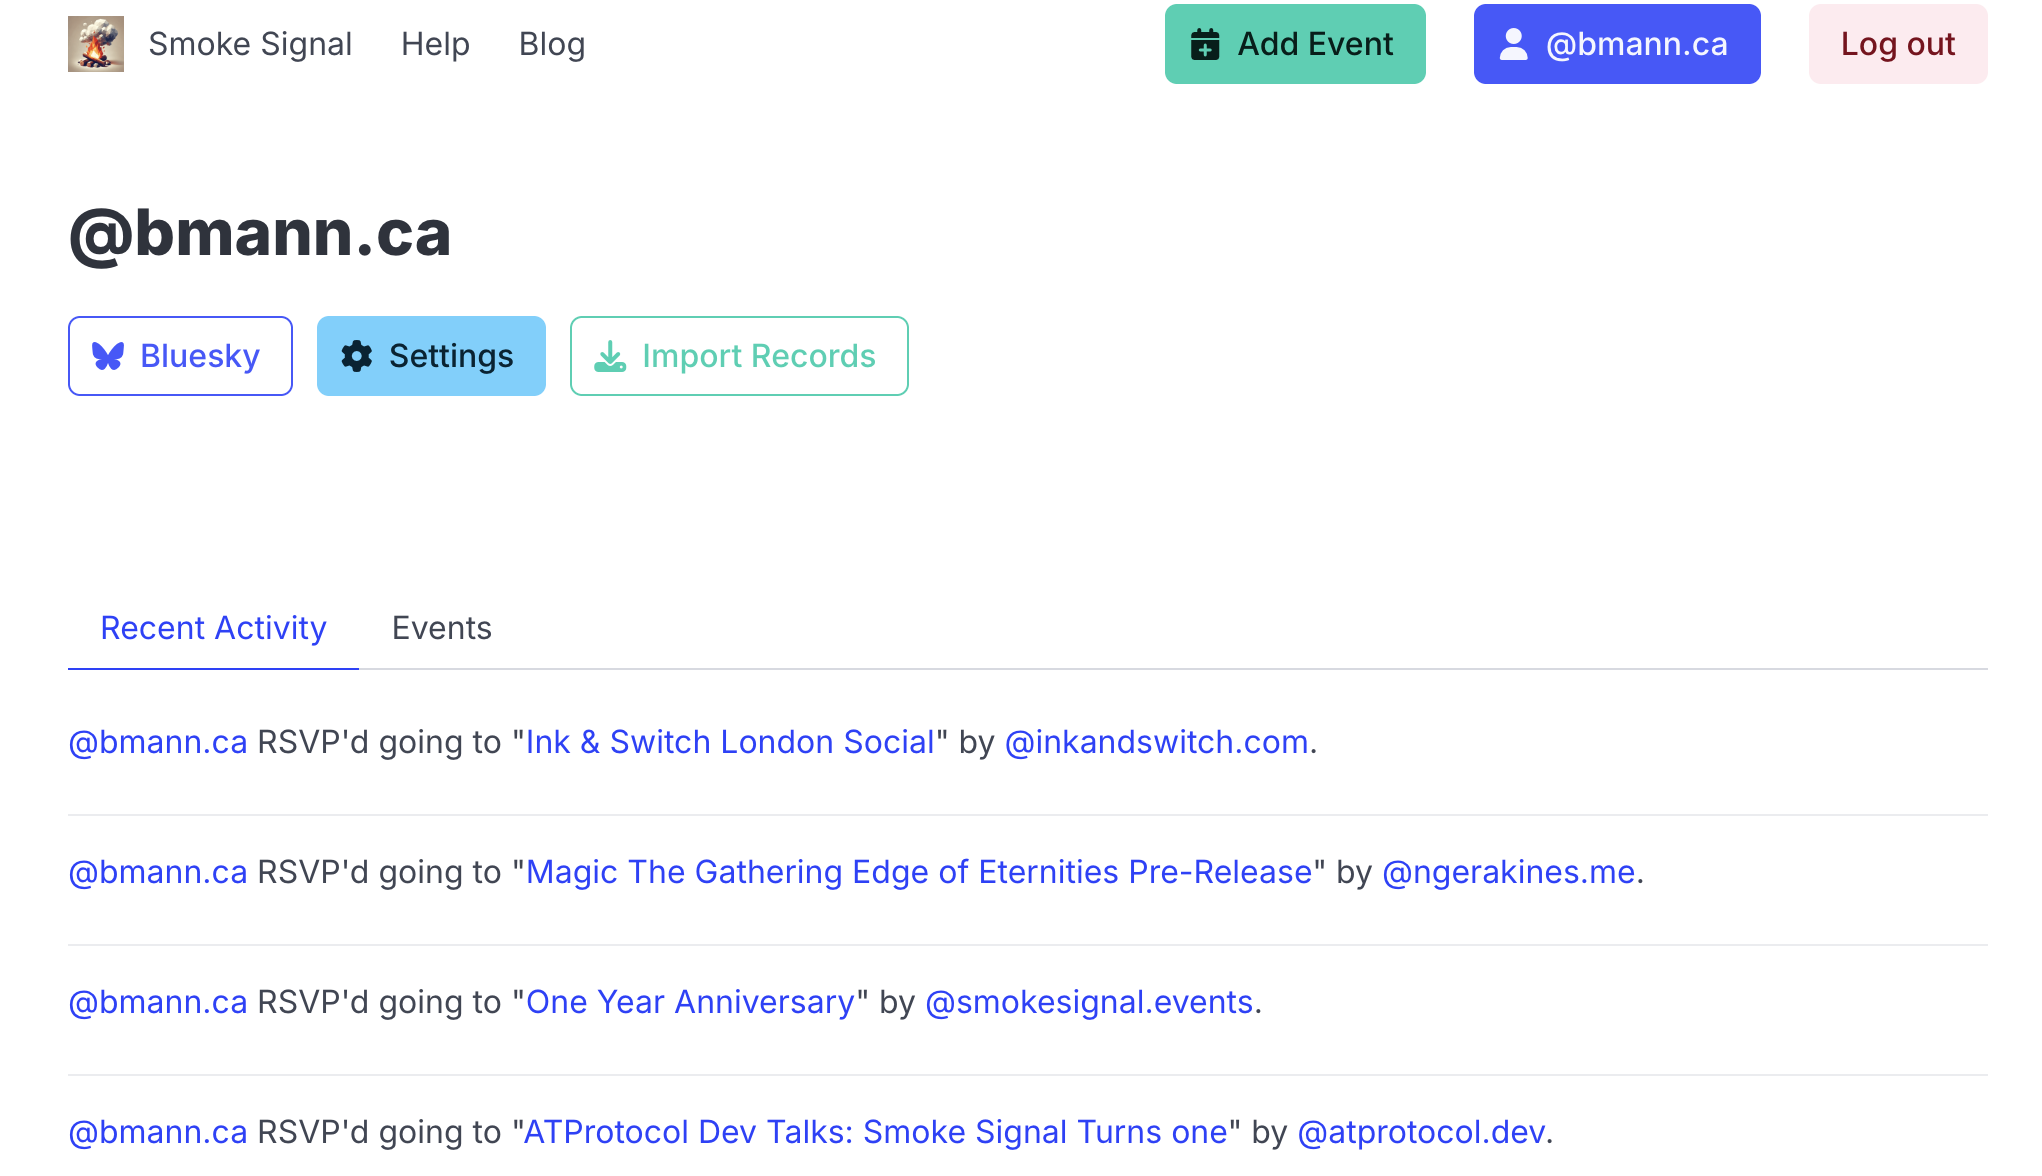Visit @atprotocol.dev profile link
This screenshot has height=1176, width=2042.
click(x=1421, y=1132)
